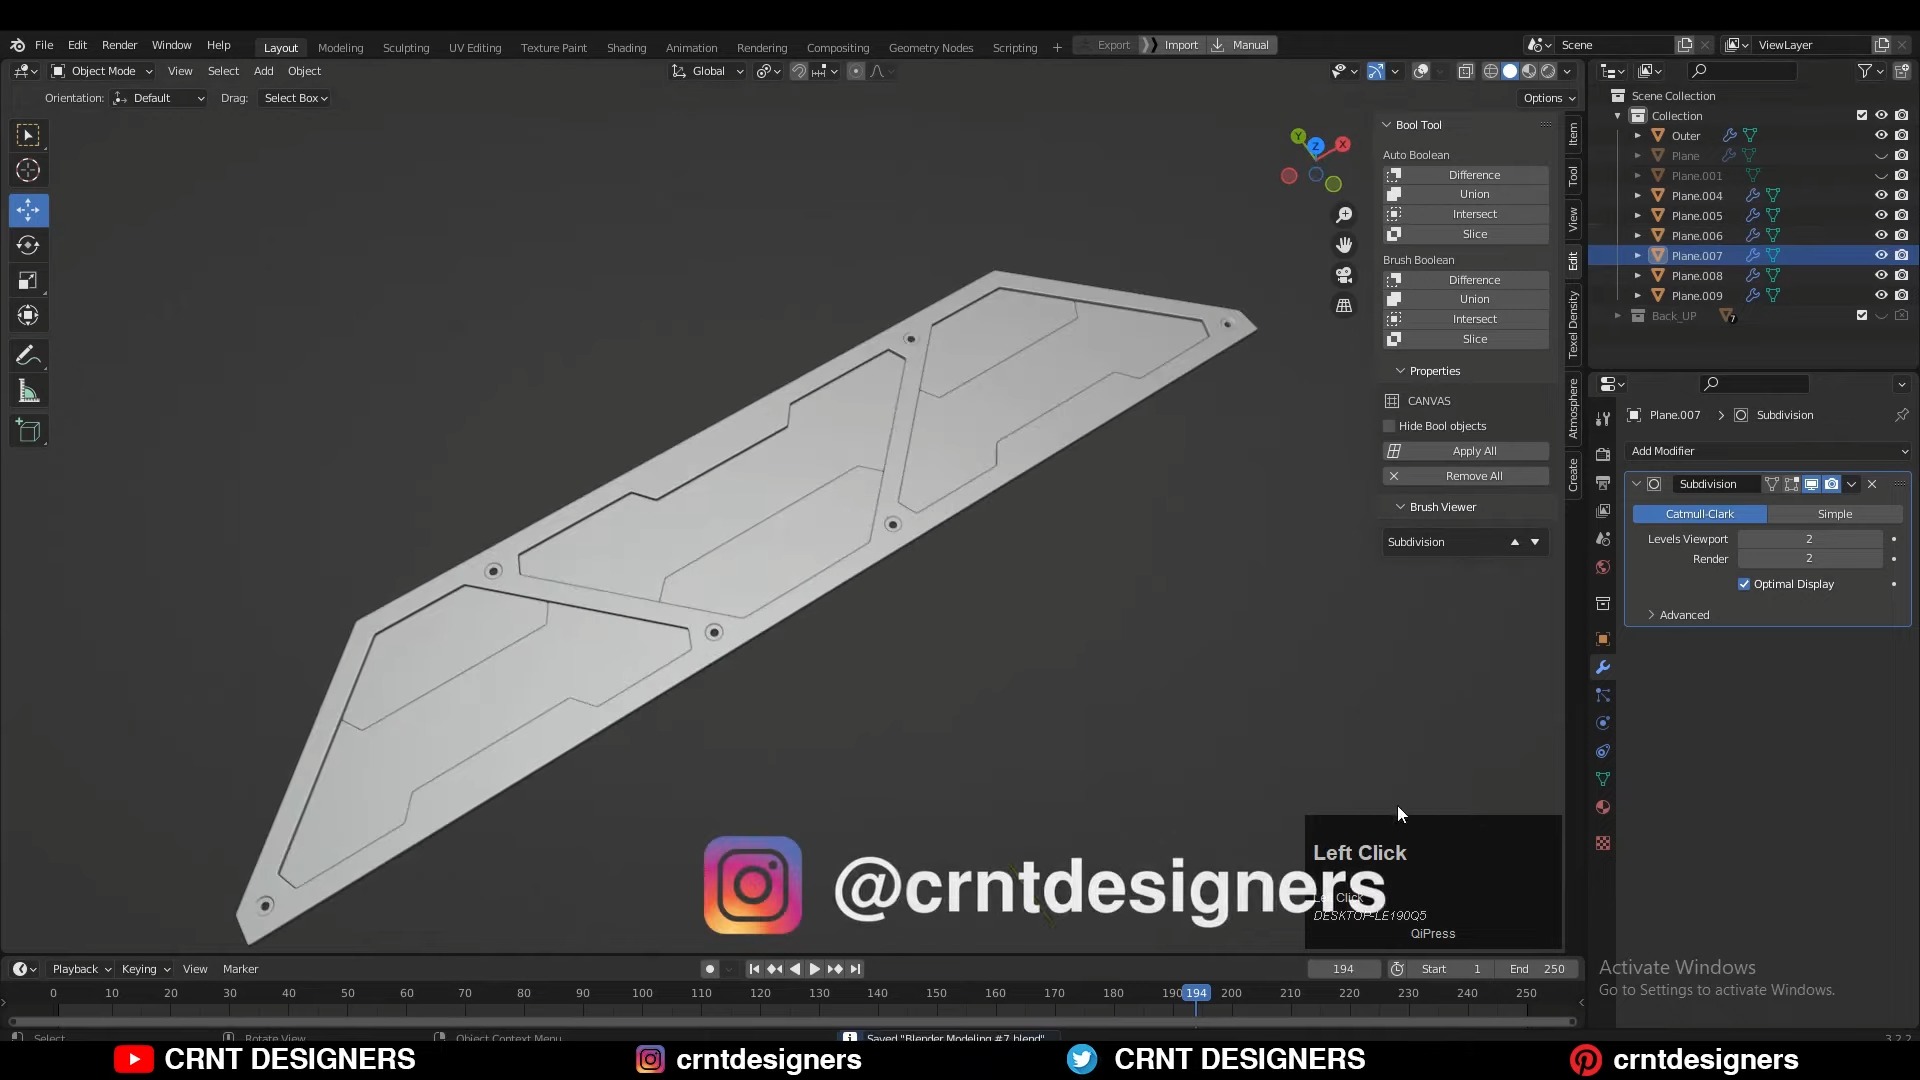Open the Render menu
1920x1080 pixels.
120,45
